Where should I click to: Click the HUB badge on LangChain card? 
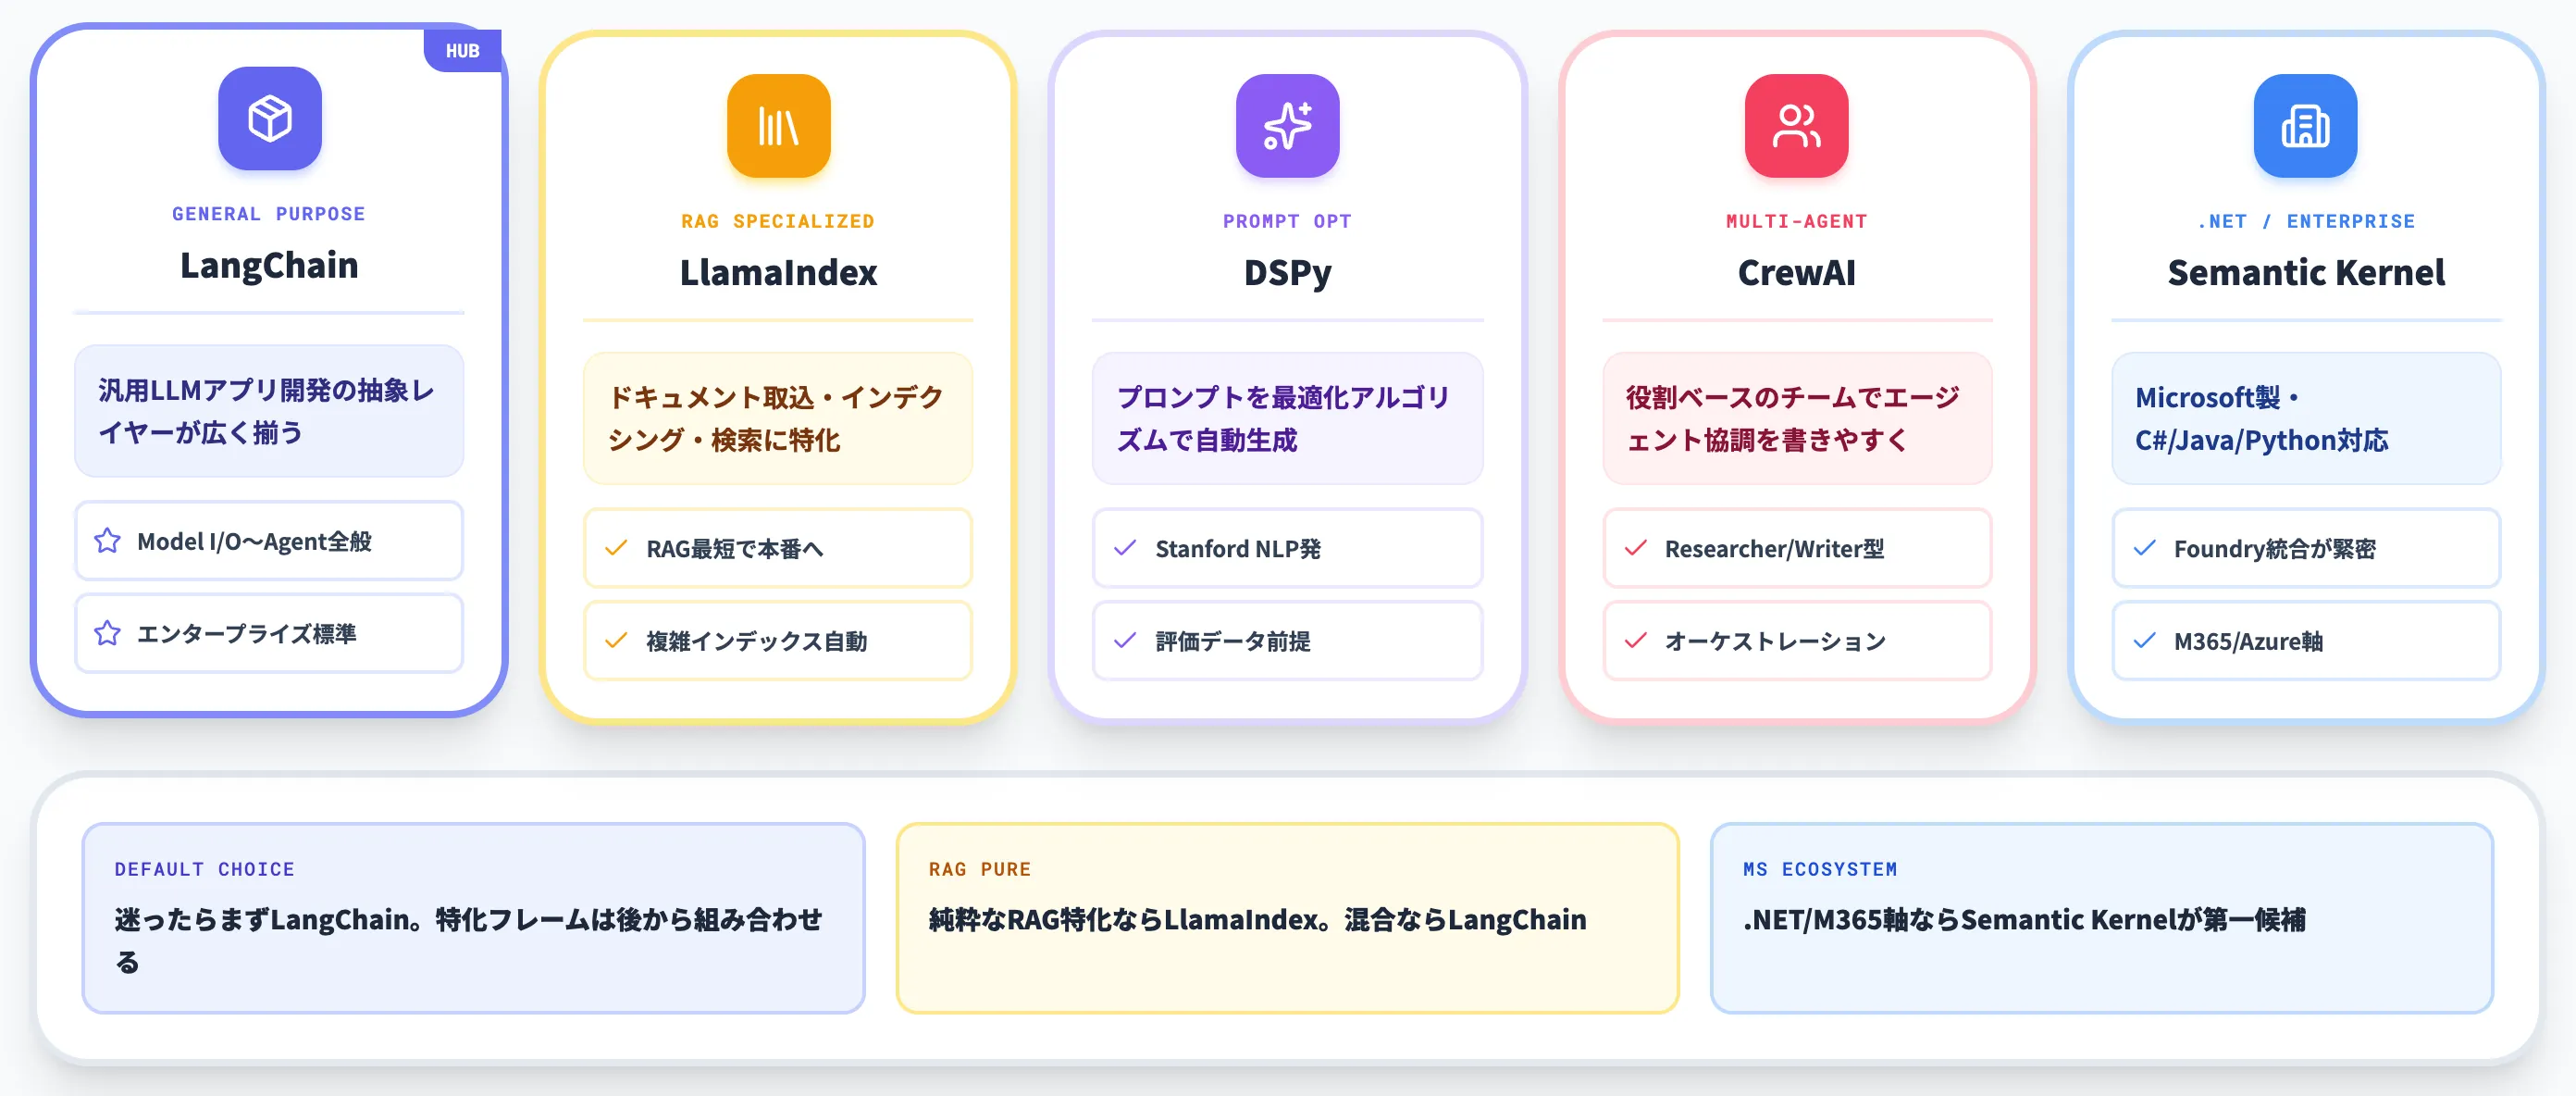pyautogui.click(x=462, y=50)
